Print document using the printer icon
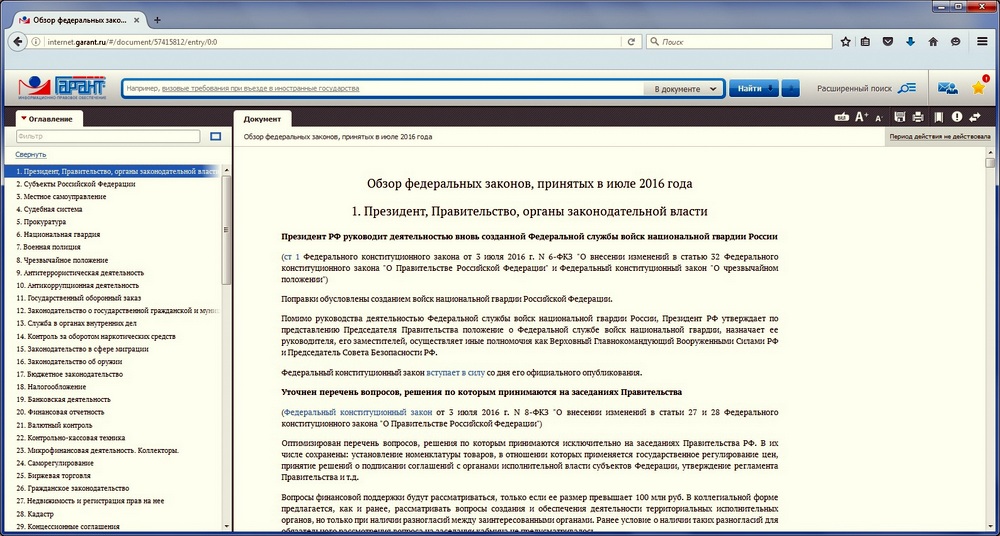This screenshot has width=1000, height=536. pyautogui.click(x=918, y=117)
